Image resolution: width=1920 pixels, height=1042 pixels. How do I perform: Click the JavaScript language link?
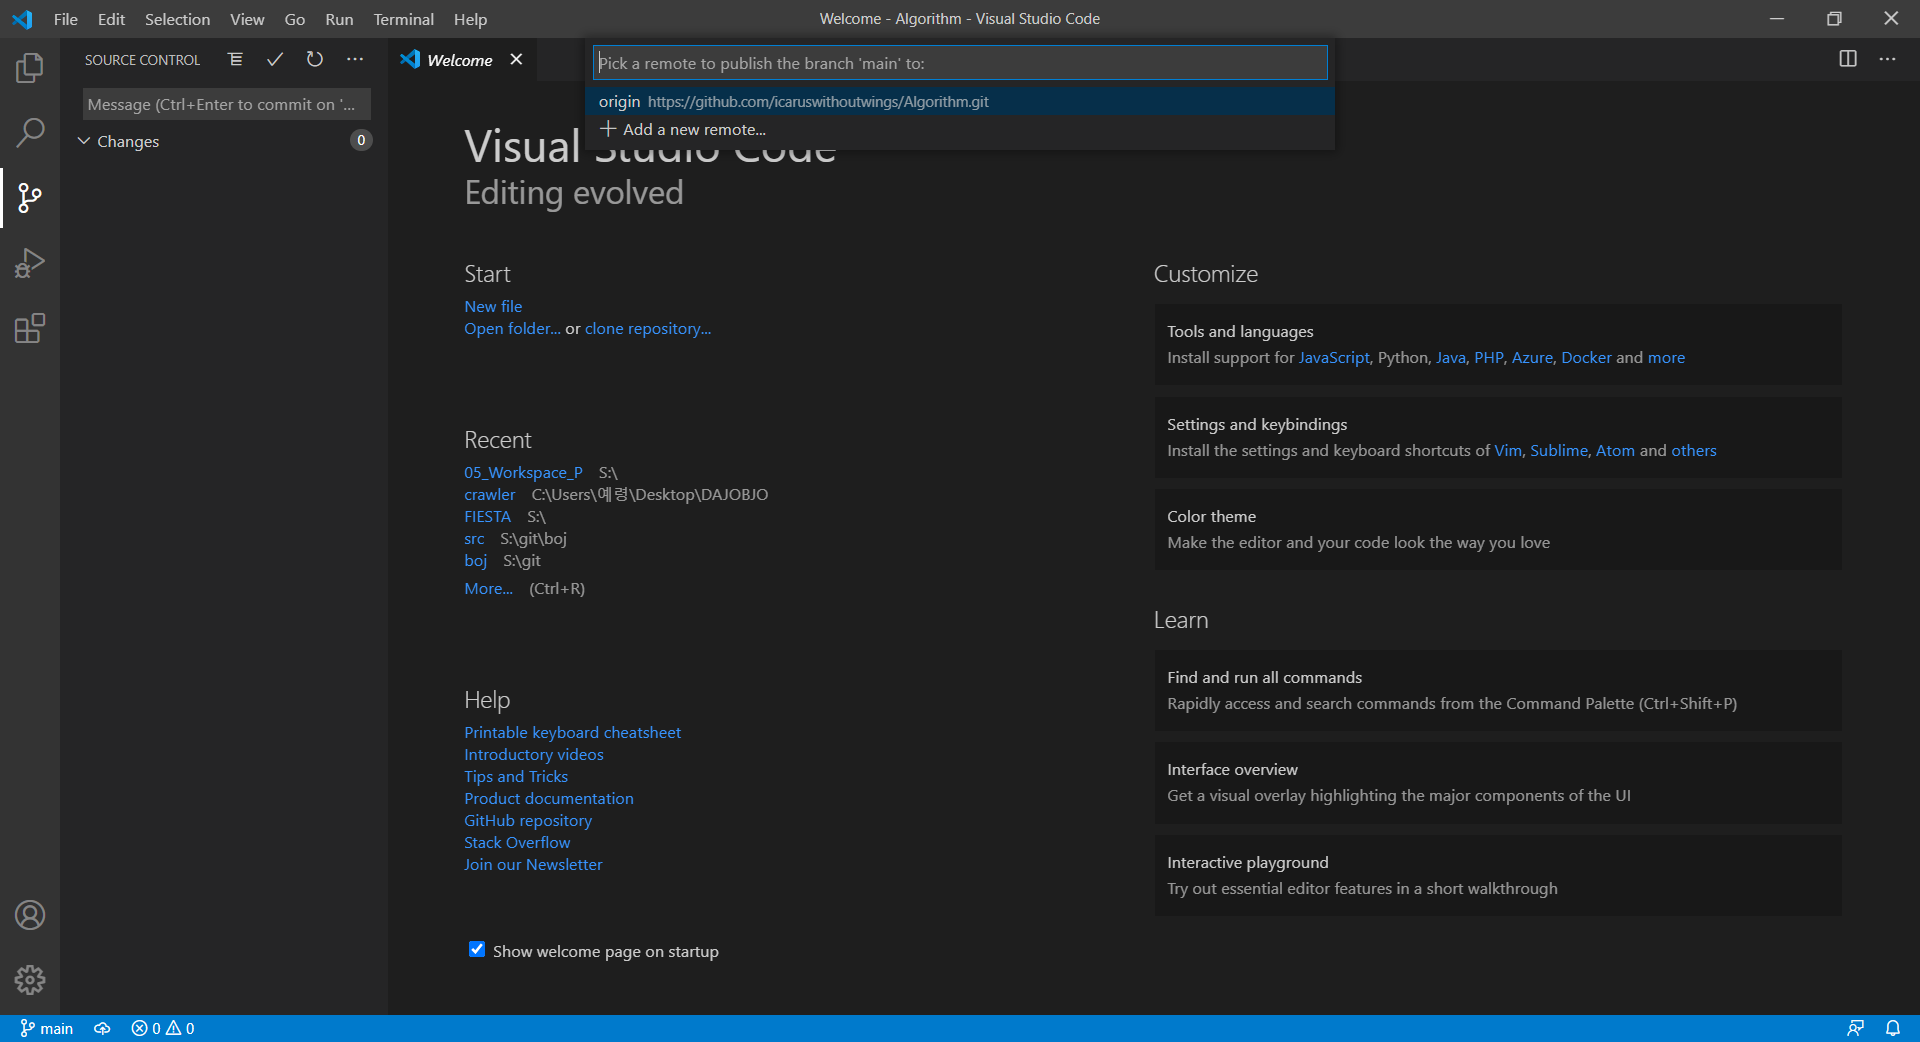tap(1334, 357)
